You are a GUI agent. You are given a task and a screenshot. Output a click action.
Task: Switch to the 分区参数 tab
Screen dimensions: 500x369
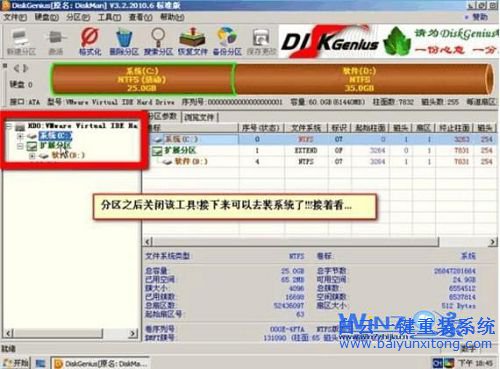163,116
